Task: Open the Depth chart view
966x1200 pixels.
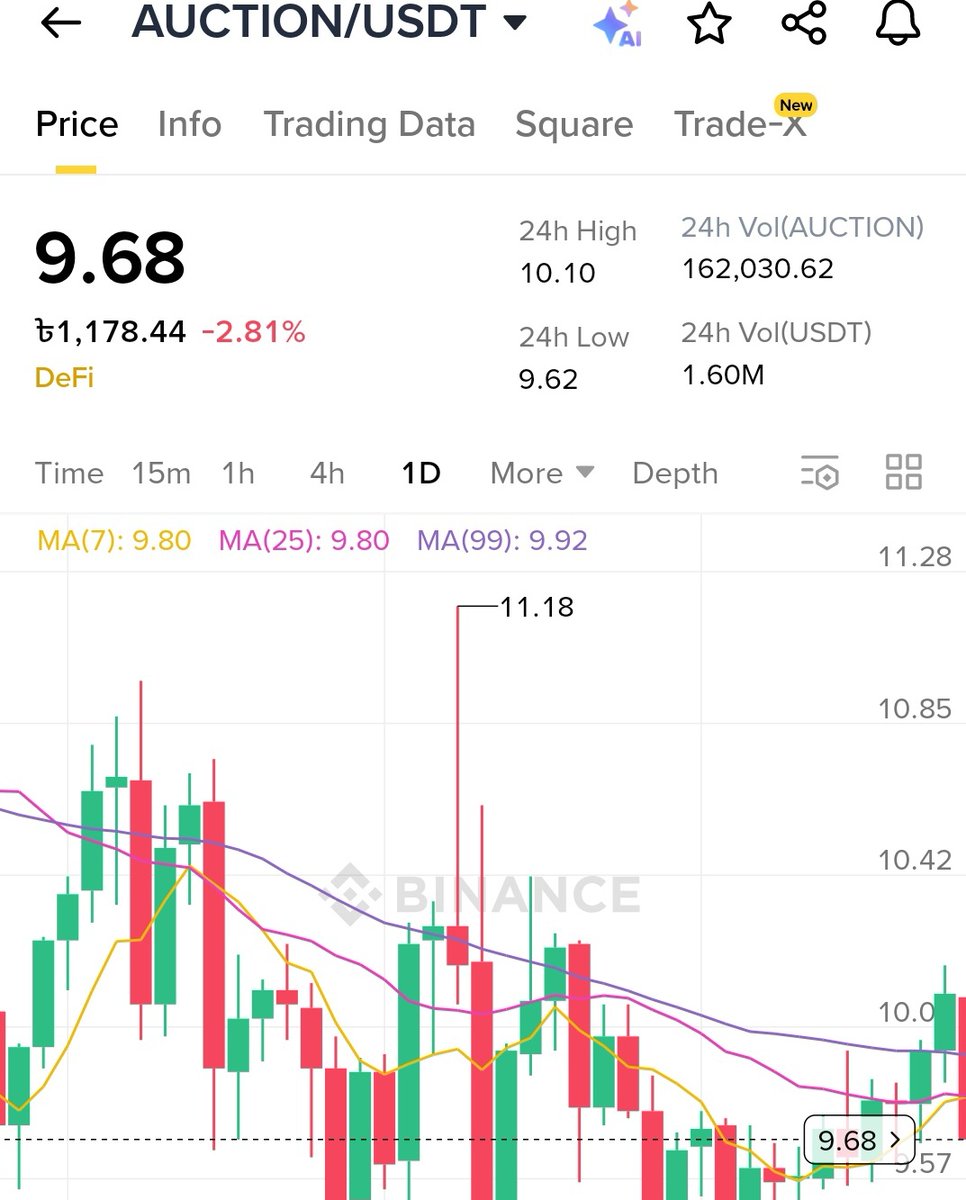Action: [675, 473]
